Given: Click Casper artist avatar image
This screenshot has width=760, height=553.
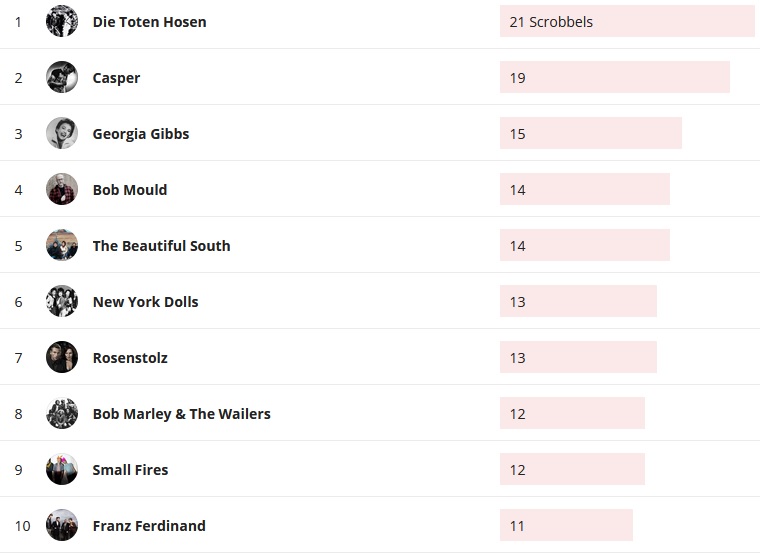Looking at the screenshot, I should pyautogui.click(x=62, y=77).
